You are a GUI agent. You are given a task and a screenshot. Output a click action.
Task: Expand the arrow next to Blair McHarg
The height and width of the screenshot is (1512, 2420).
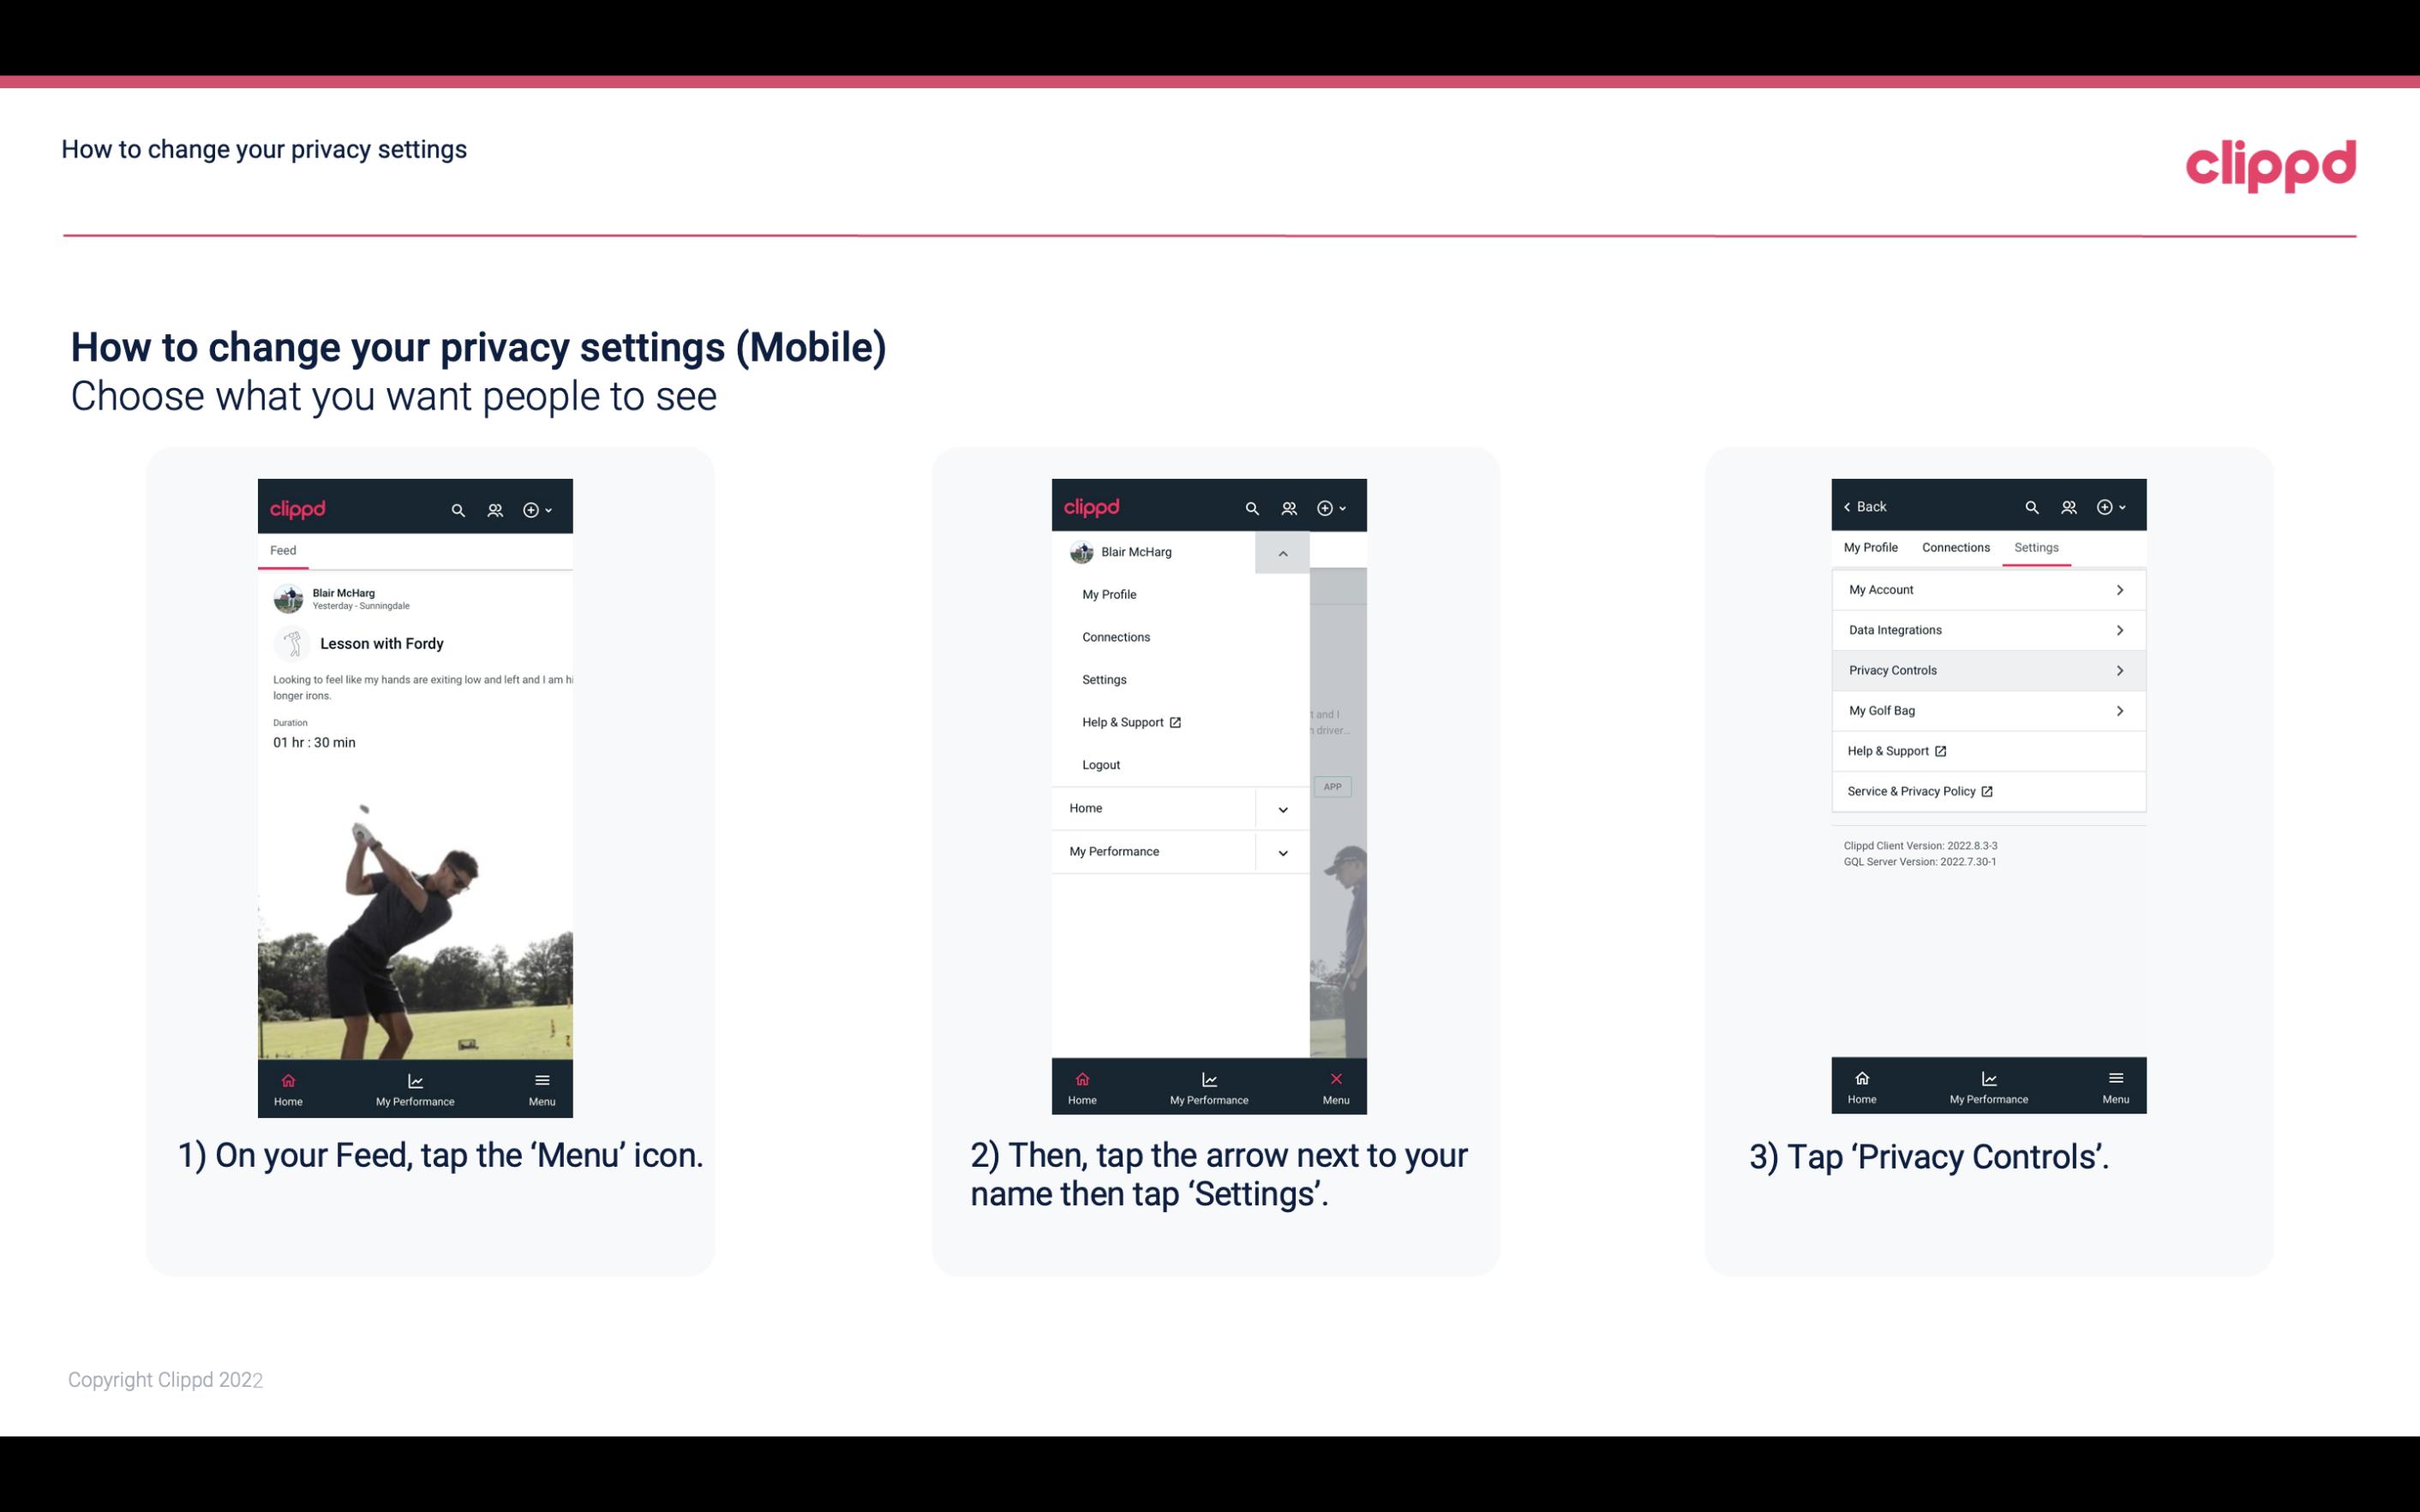point(1284,553)
